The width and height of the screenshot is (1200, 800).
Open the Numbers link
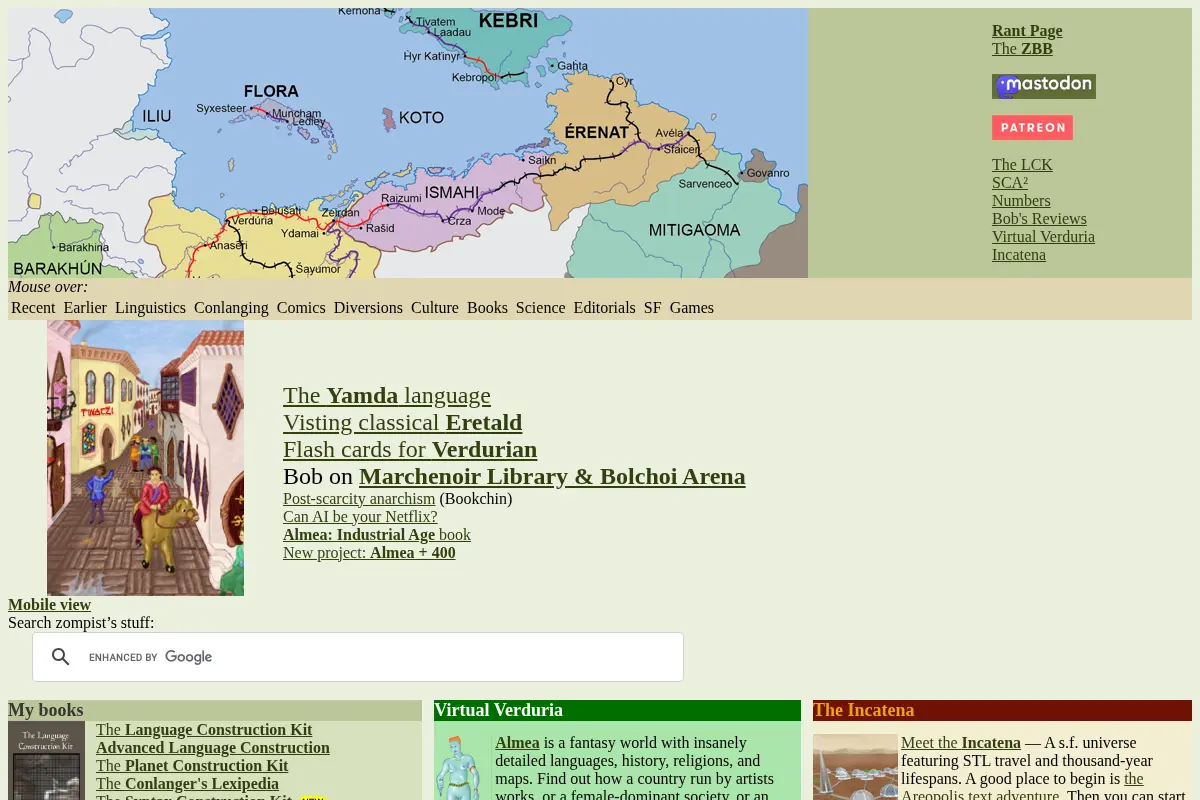point(1021,201)
